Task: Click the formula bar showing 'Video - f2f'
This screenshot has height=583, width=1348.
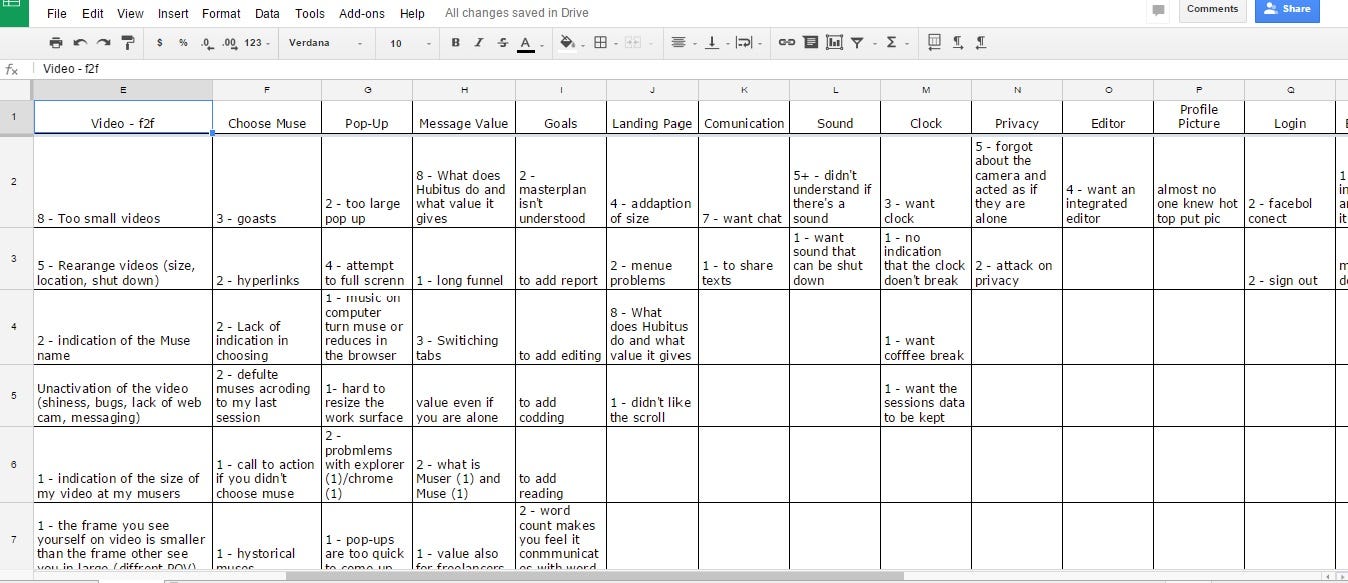Action: click(x=690, y=69)
